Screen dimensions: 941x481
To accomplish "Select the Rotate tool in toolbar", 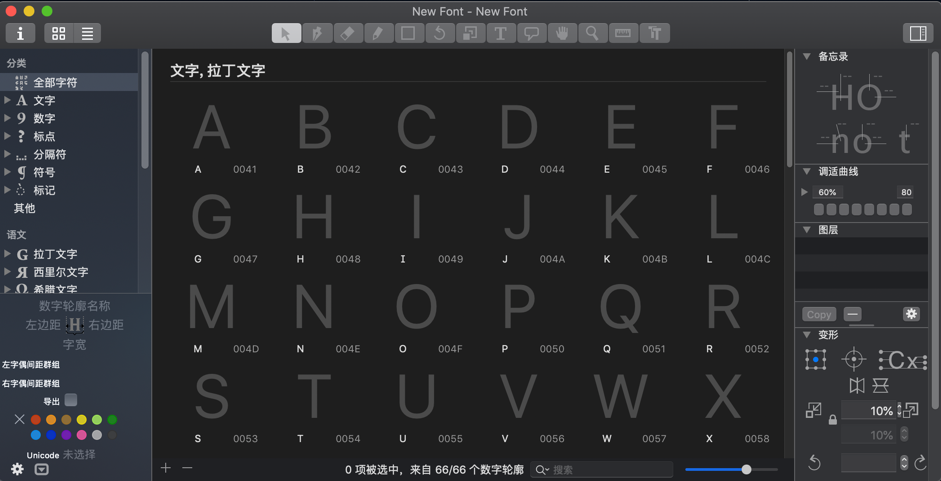I will [439, 33].
